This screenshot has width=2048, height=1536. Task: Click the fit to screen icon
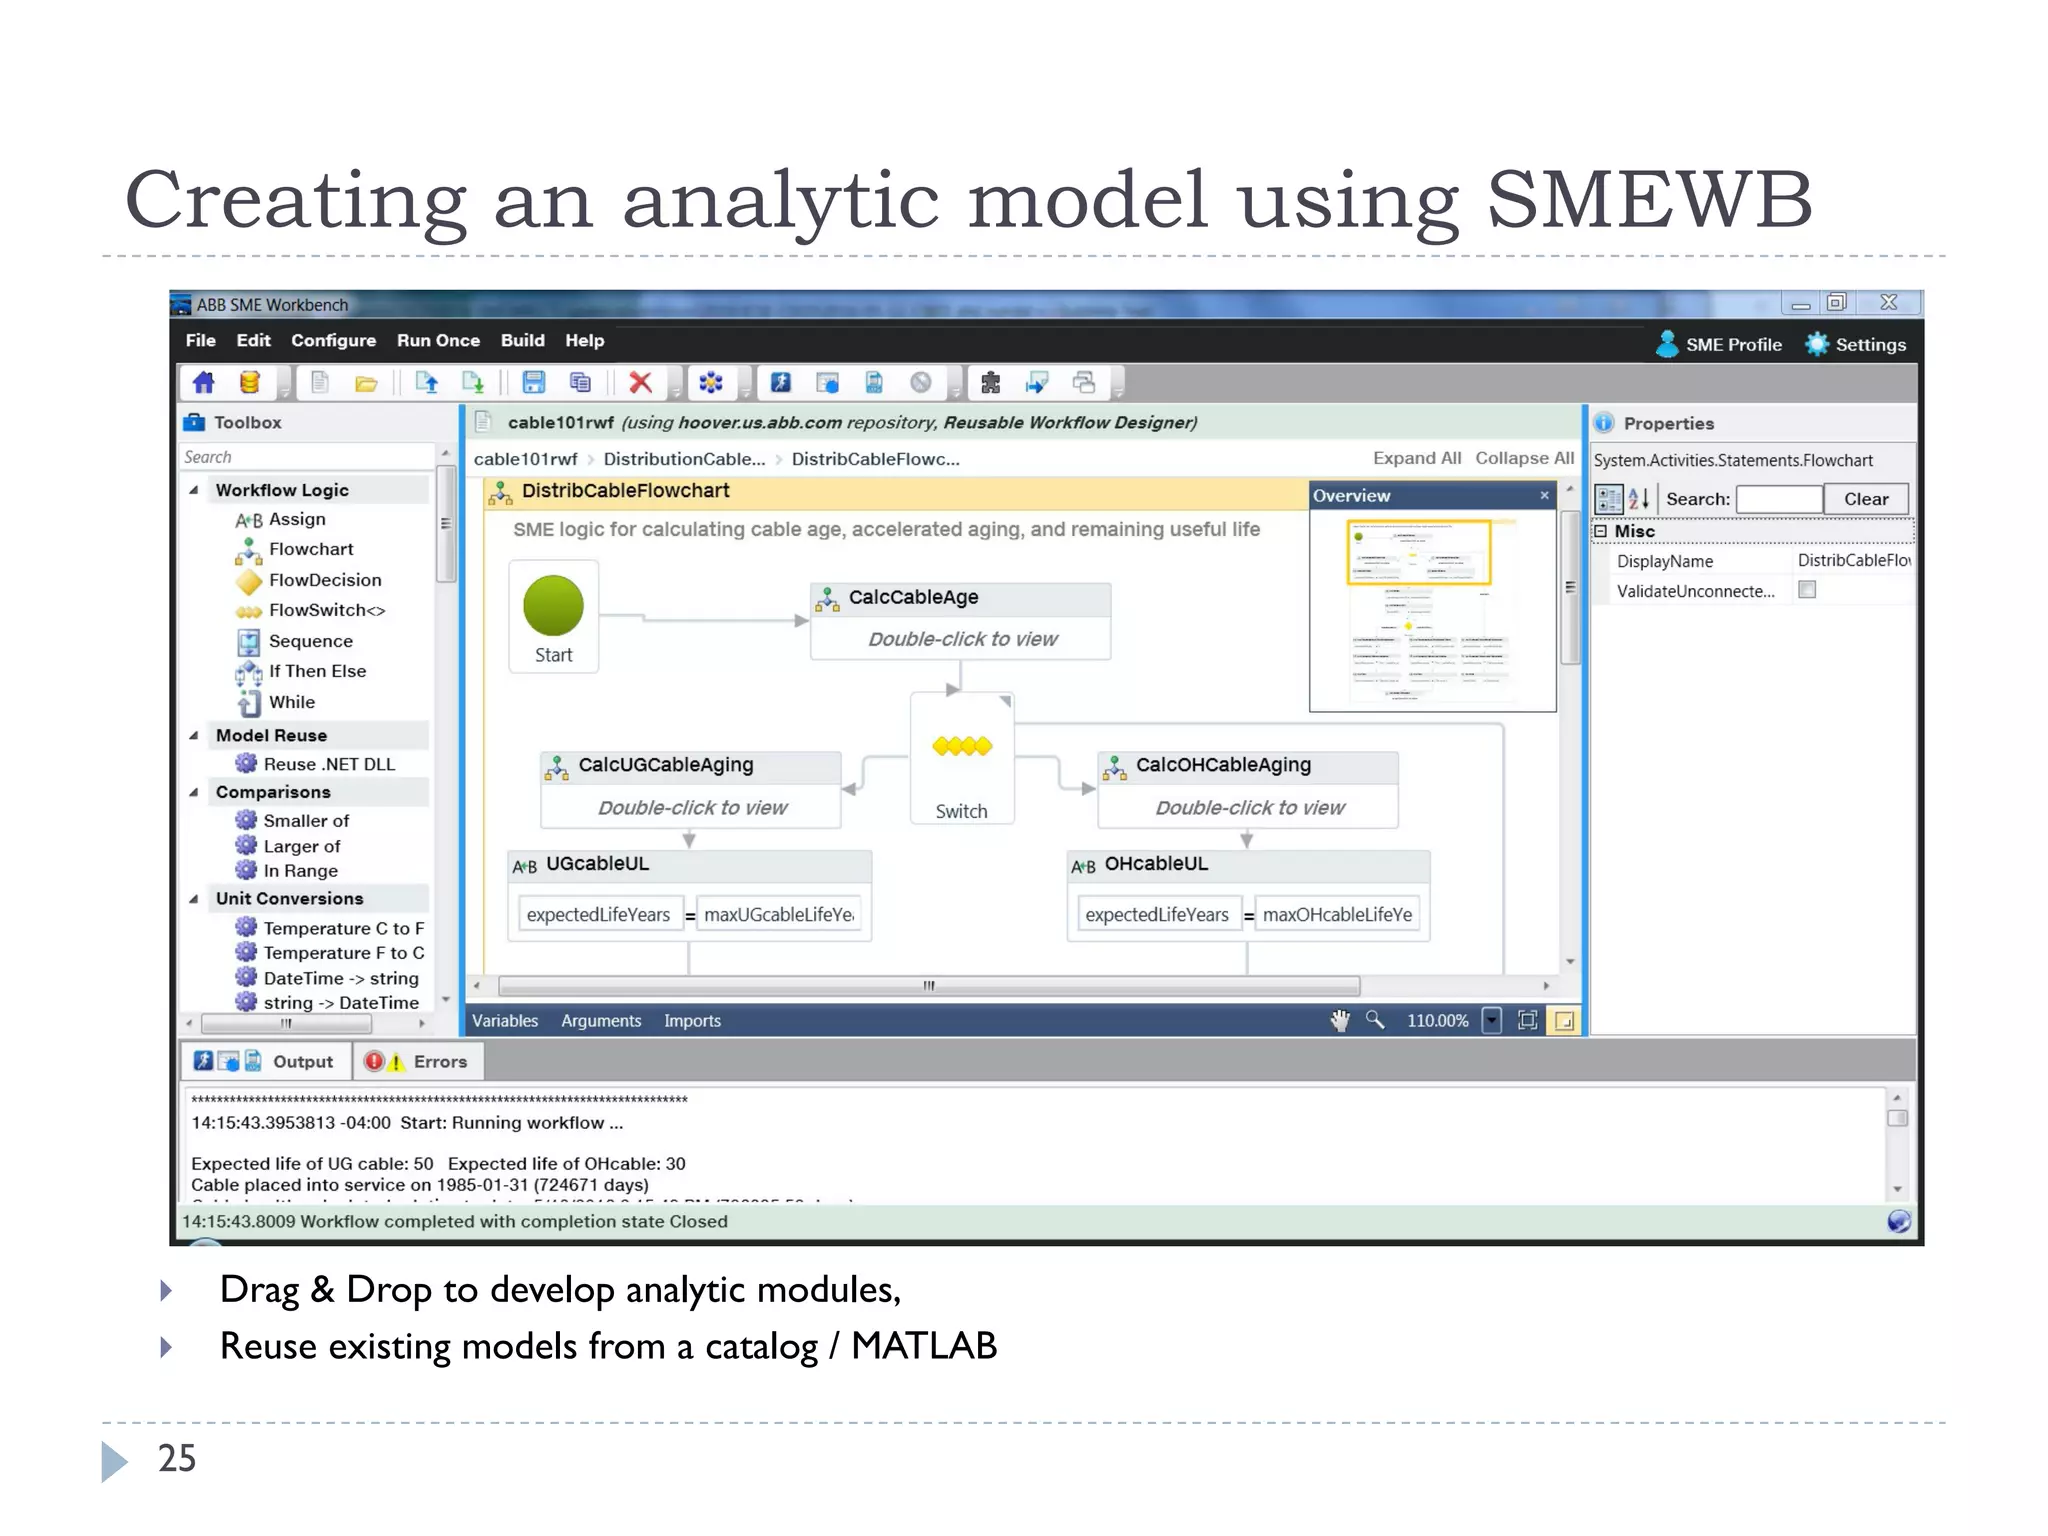1527,1020
